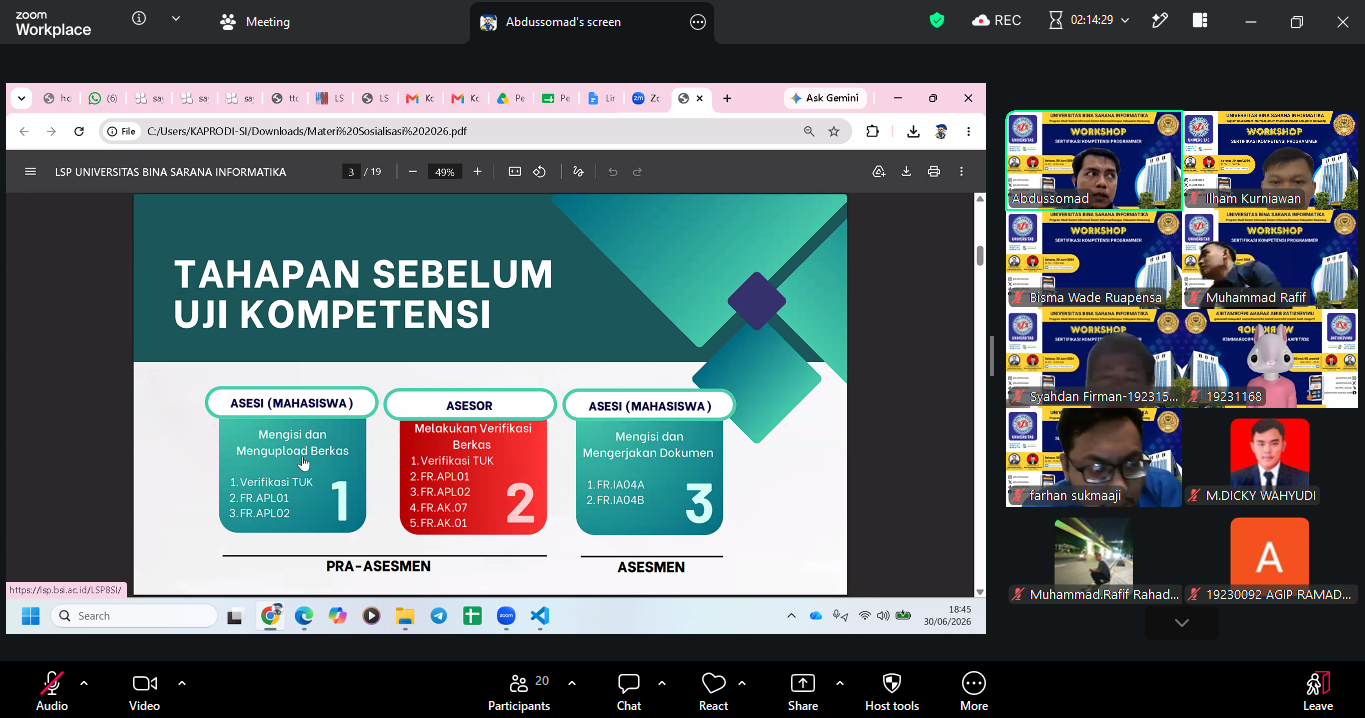Viewport: 1365px width, 718px height.
Task: Toggle Video camera in Zoom toolbar
Action: click(144, 690)
